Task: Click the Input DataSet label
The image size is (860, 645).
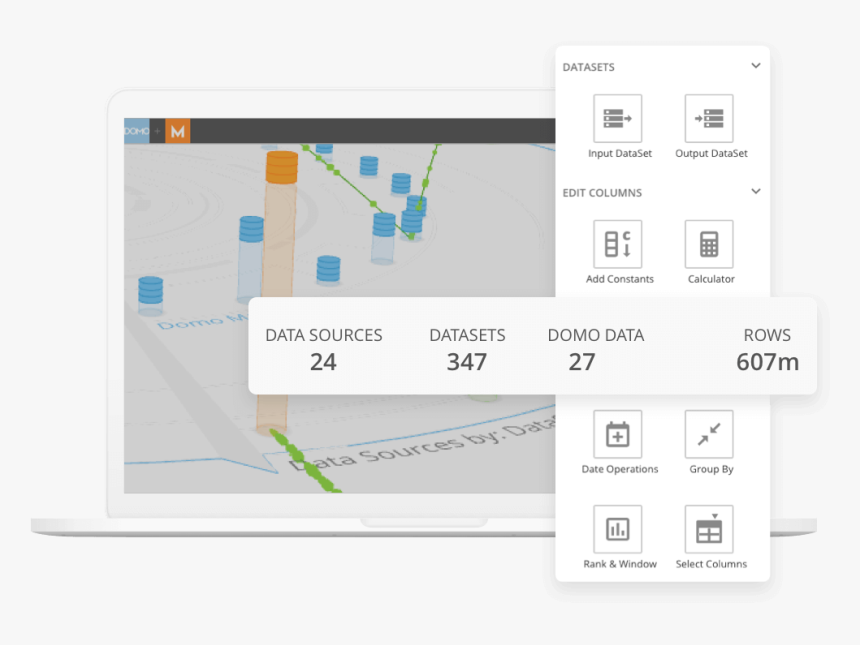Action: tap(620, 154)
